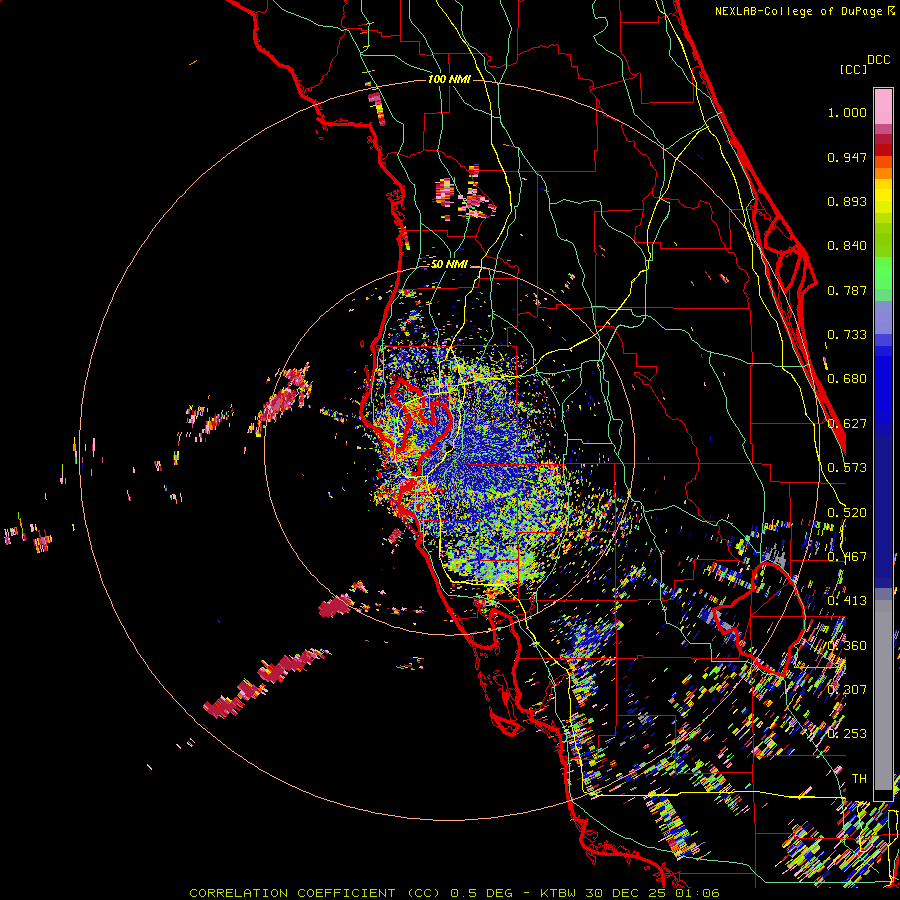Screen dimensions: 900x900
Task: Click the 1.000 color scale value
Action: coord(847,112)
